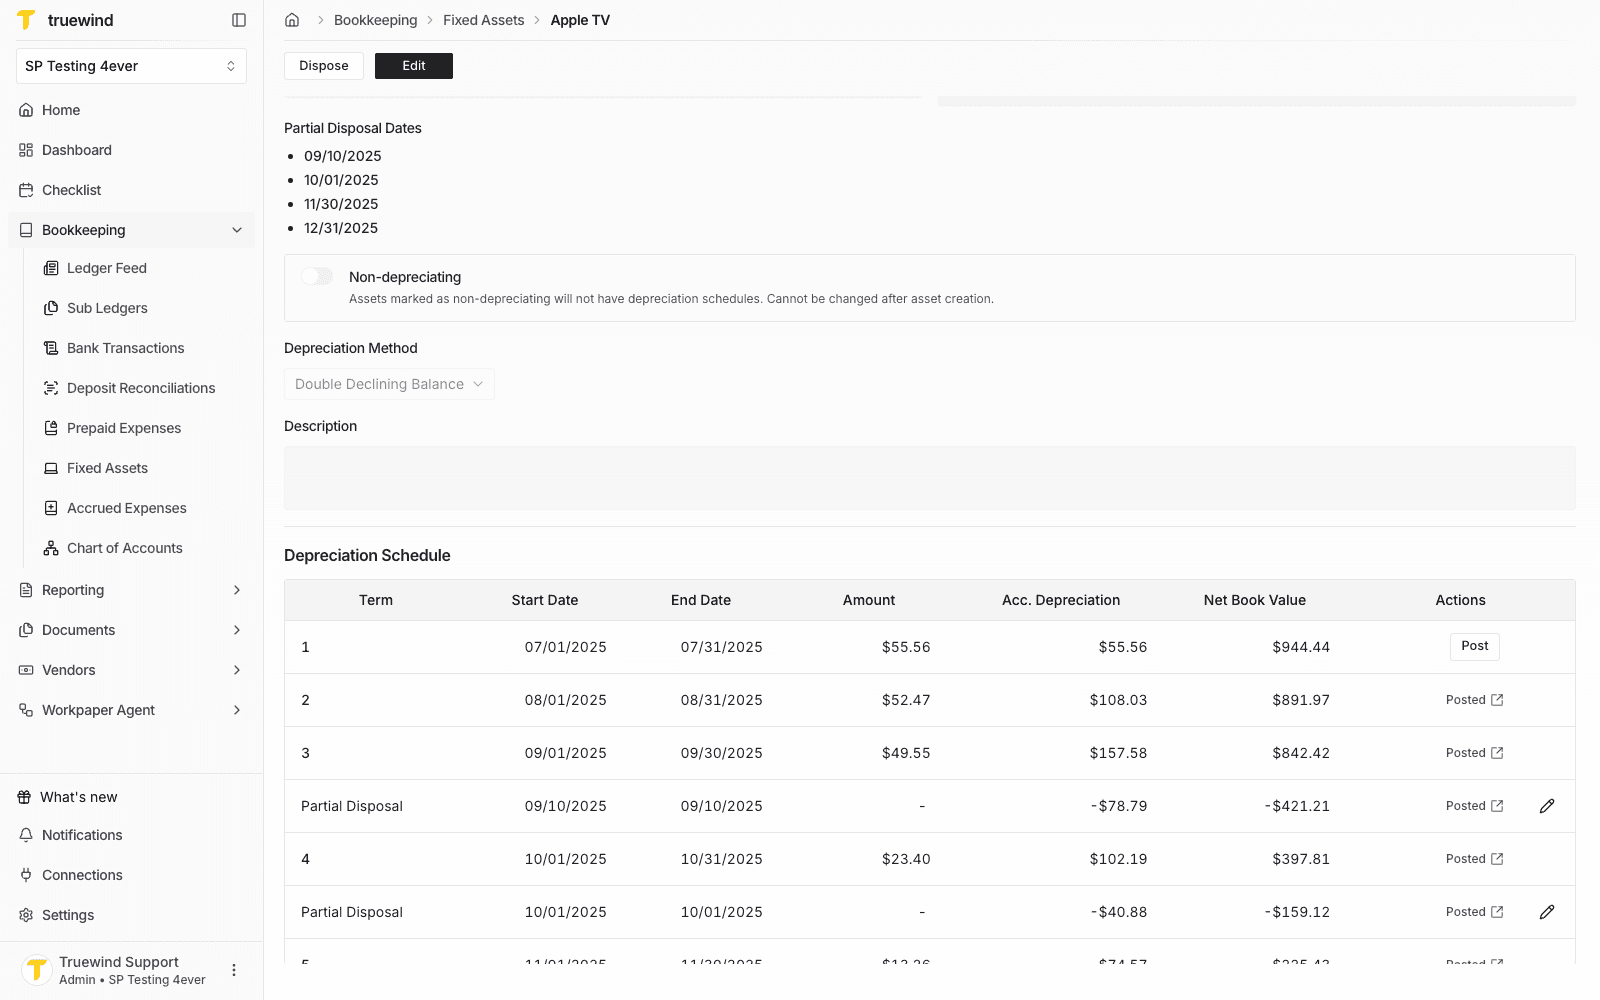Click the Reporting sidebar icon

tap(26, 590)
